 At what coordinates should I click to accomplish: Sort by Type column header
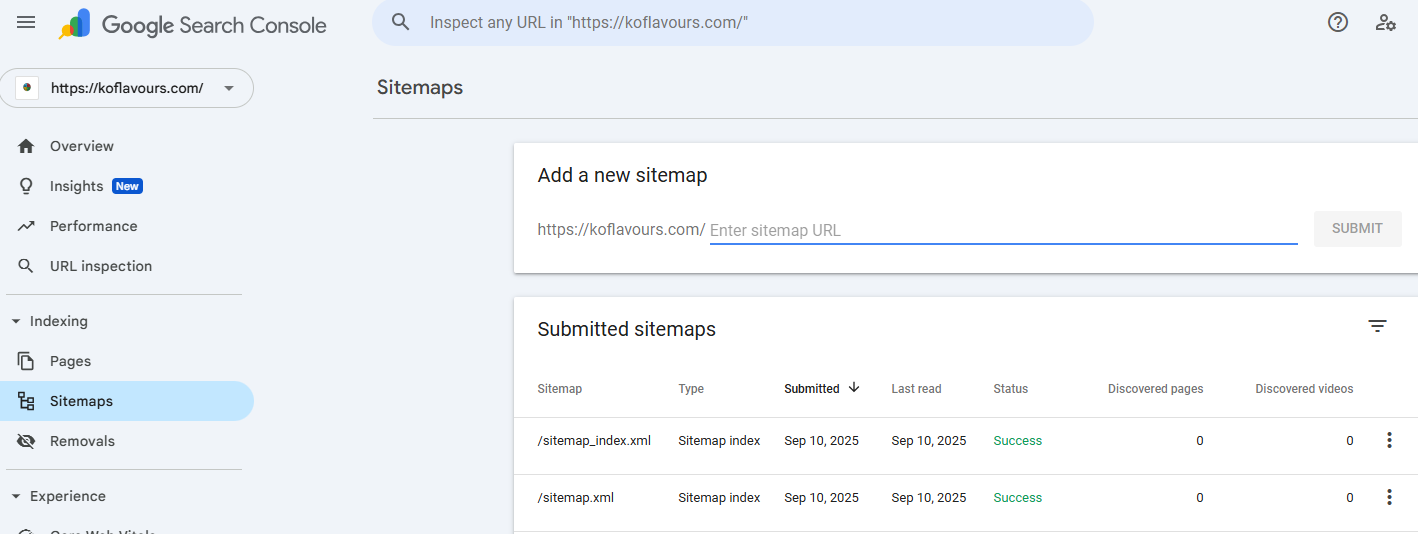pyautogui.click(x=691, y=389)
